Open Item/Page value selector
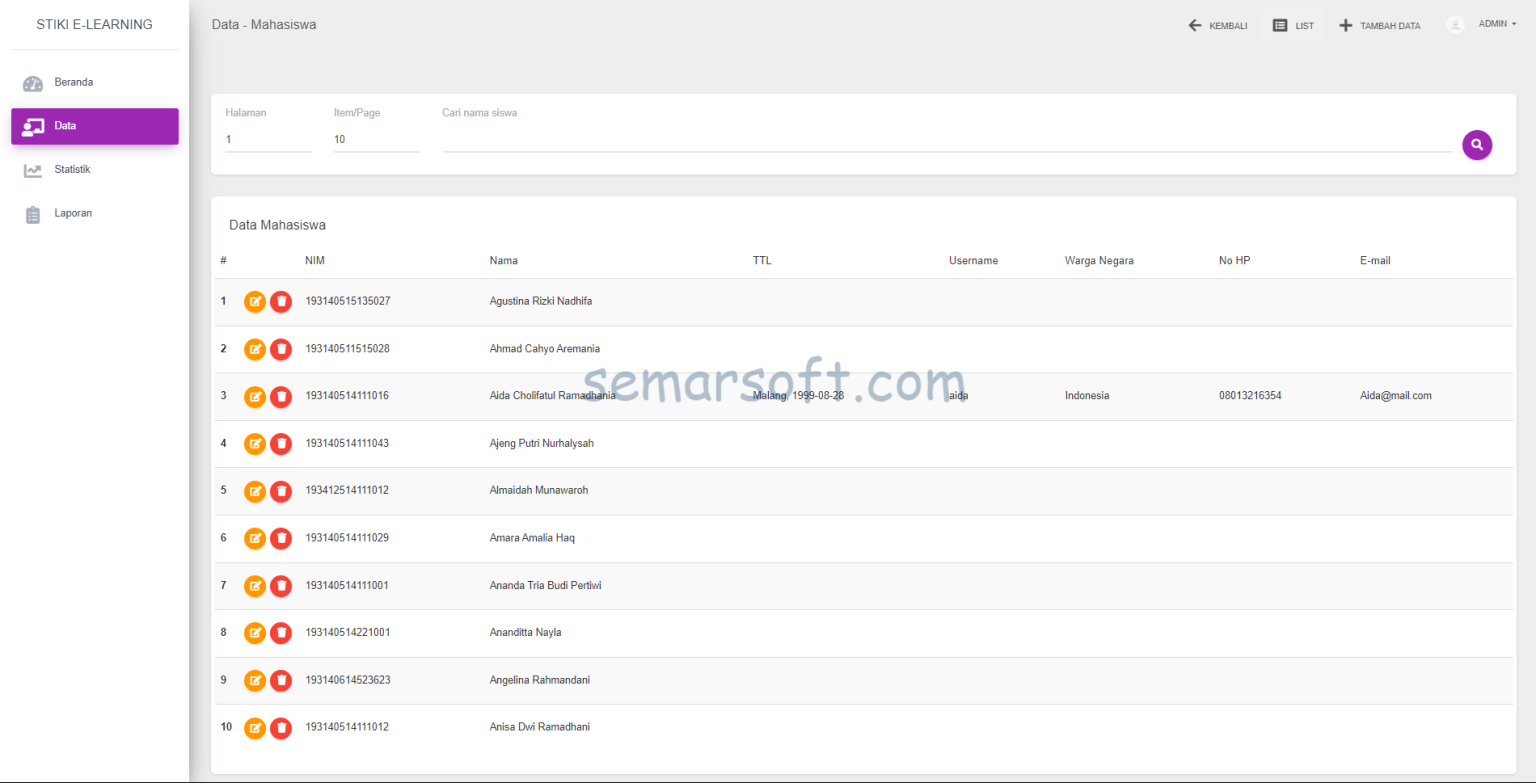Image resolution: width=1536 pixels, height=783 pixels. tap(376, 137)
